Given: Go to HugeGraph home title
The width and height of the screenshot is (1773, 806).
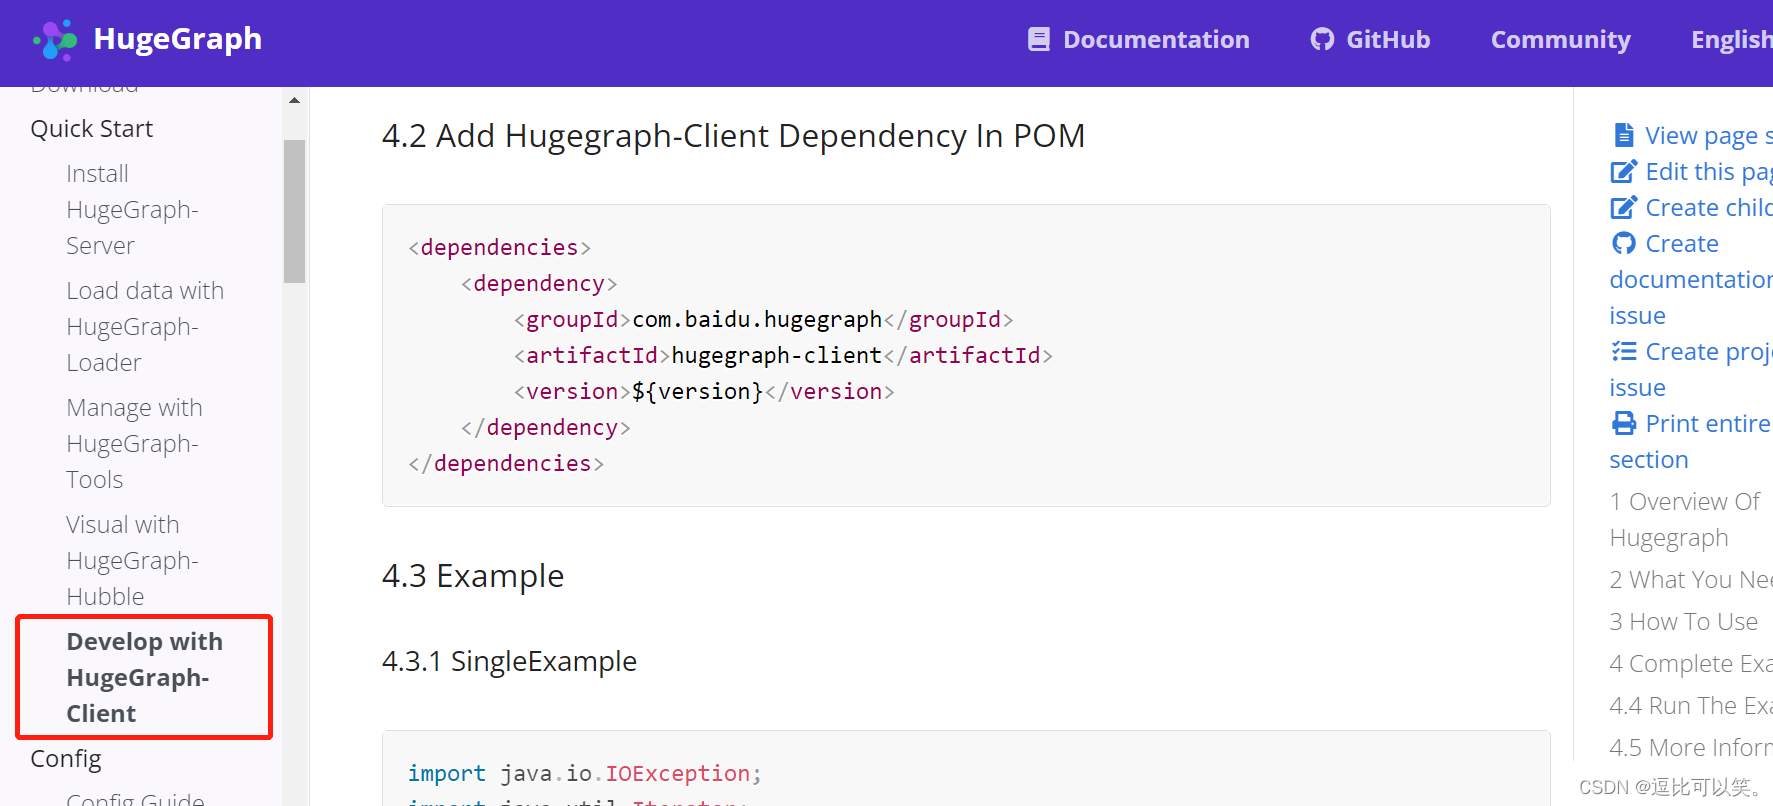Looking at the screenshot, I should 177,39.
